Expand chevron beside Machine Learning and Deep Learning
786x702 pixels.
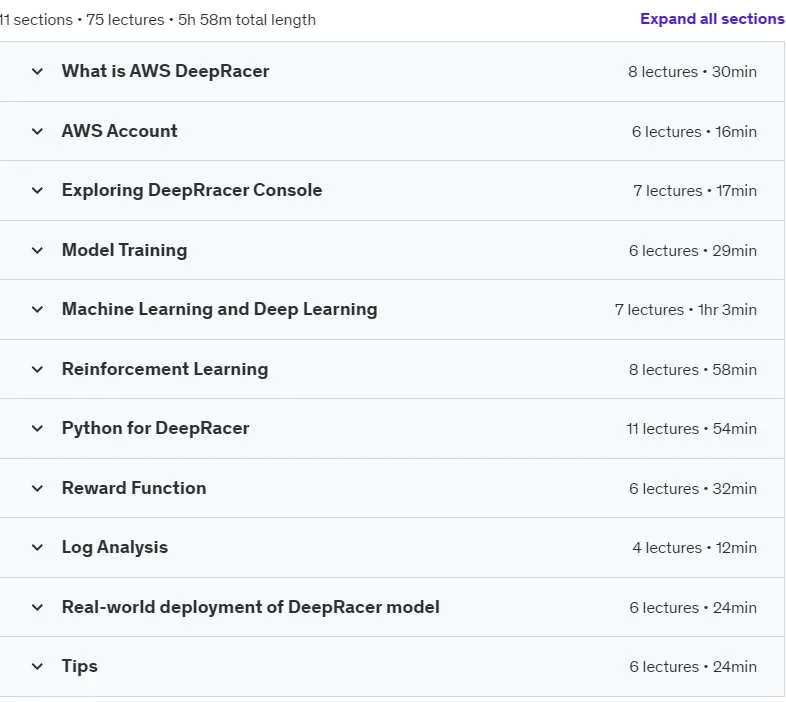tap(37, 309)
